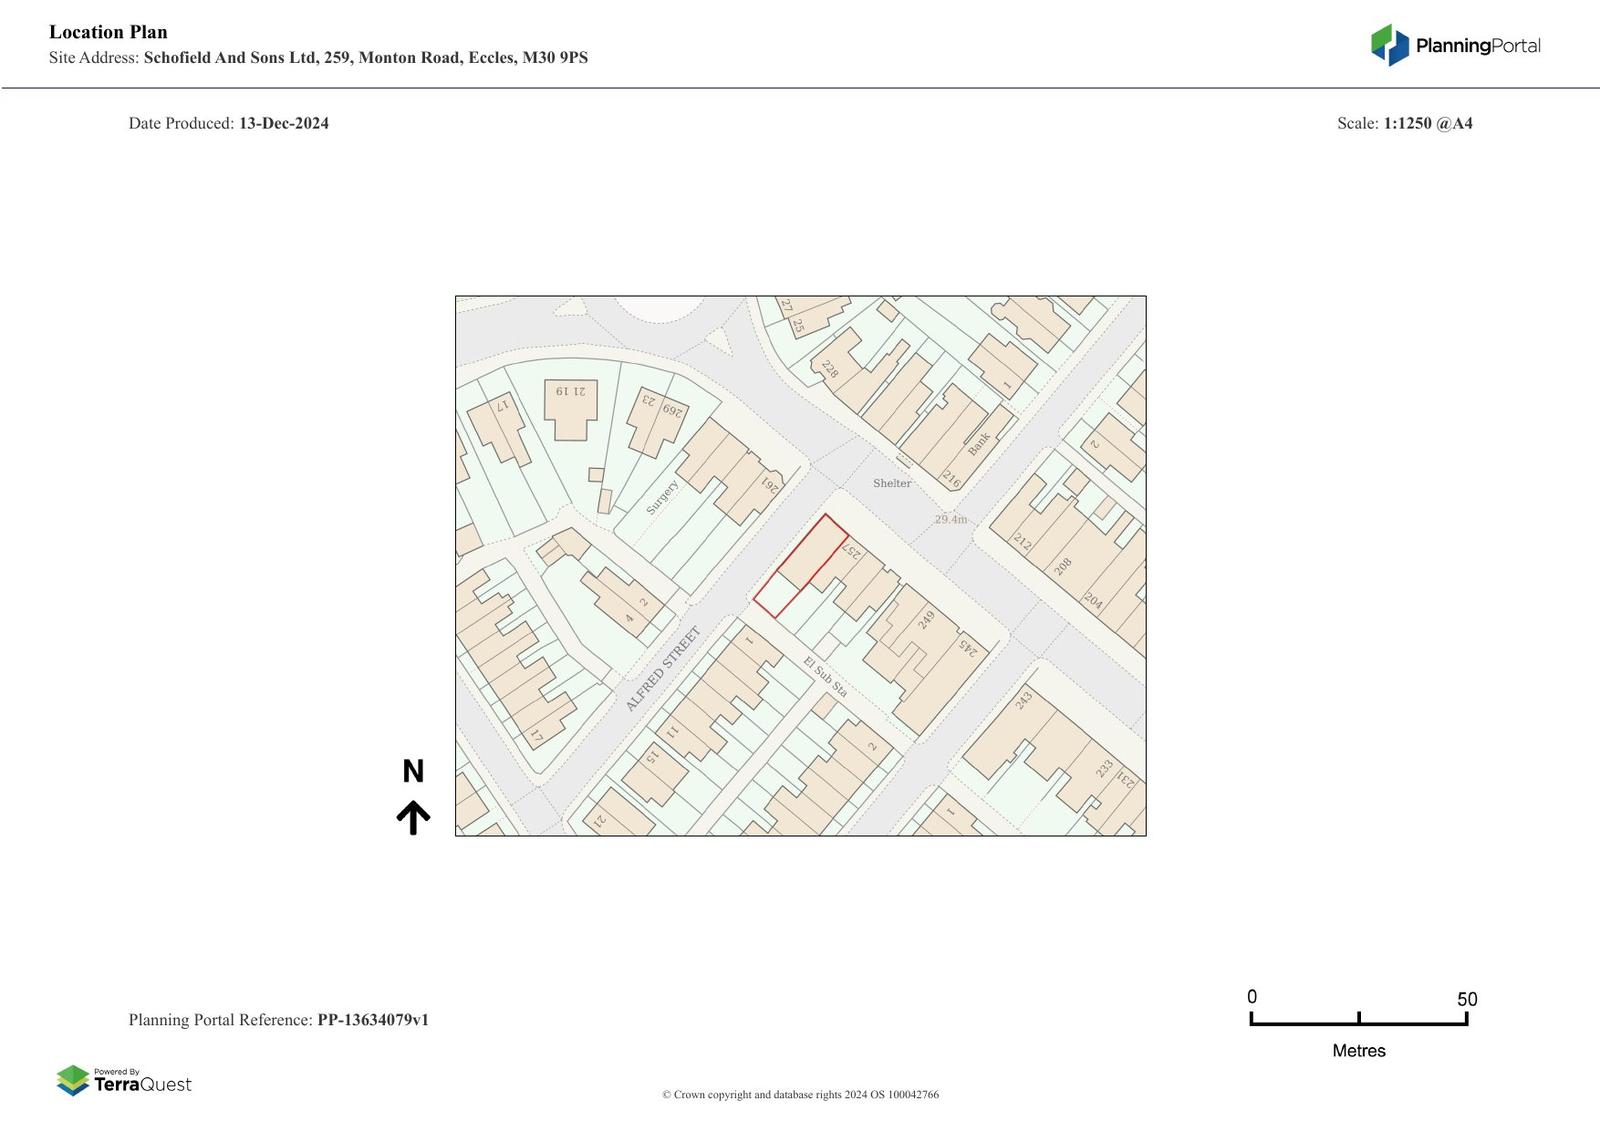Click the Surgery building label
The width and height of the screenshot is (1600, 1132).
(x=662, y=497)
